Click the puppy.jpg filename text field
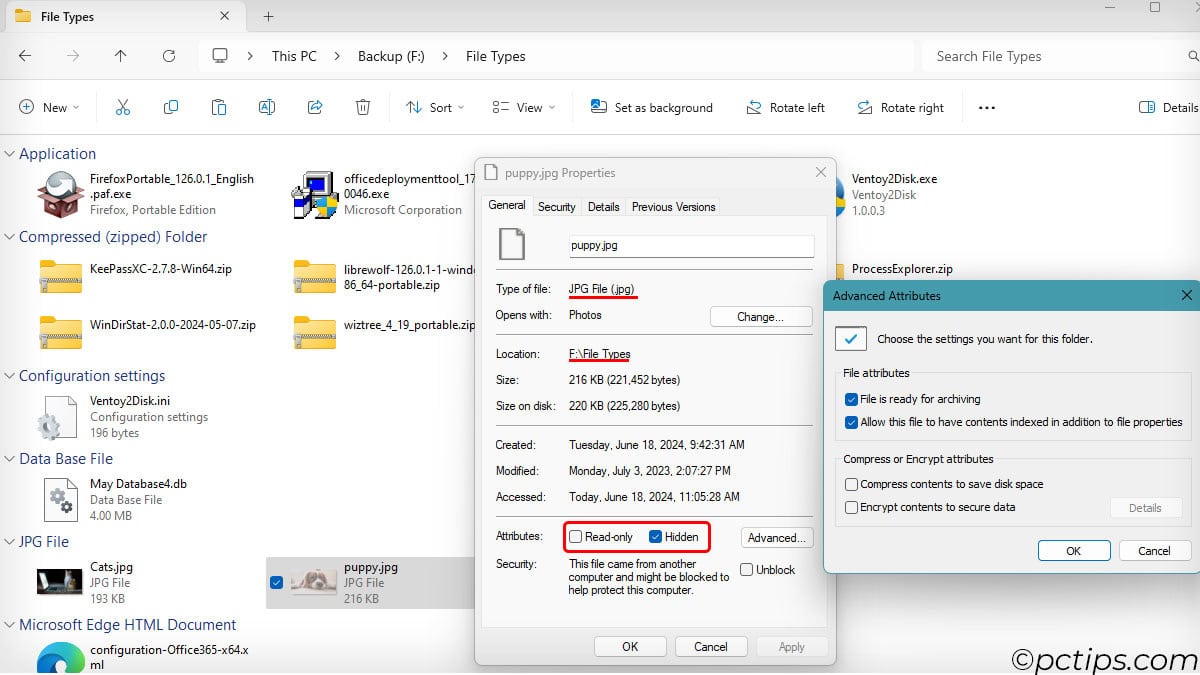 pyautogui.click(x=690, y=244)
